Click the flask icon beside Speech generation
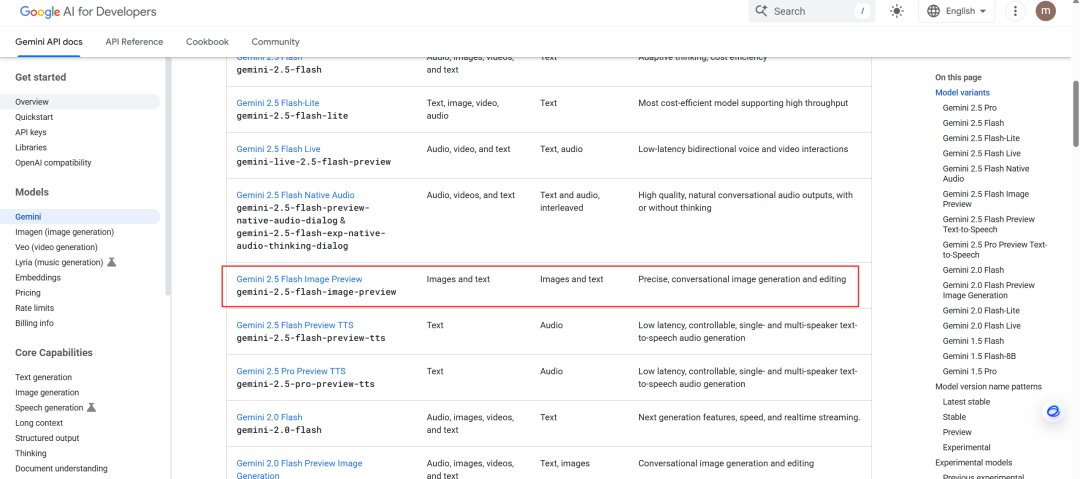The height and width of the screenshot is (479, 1080). coord(91,408)
